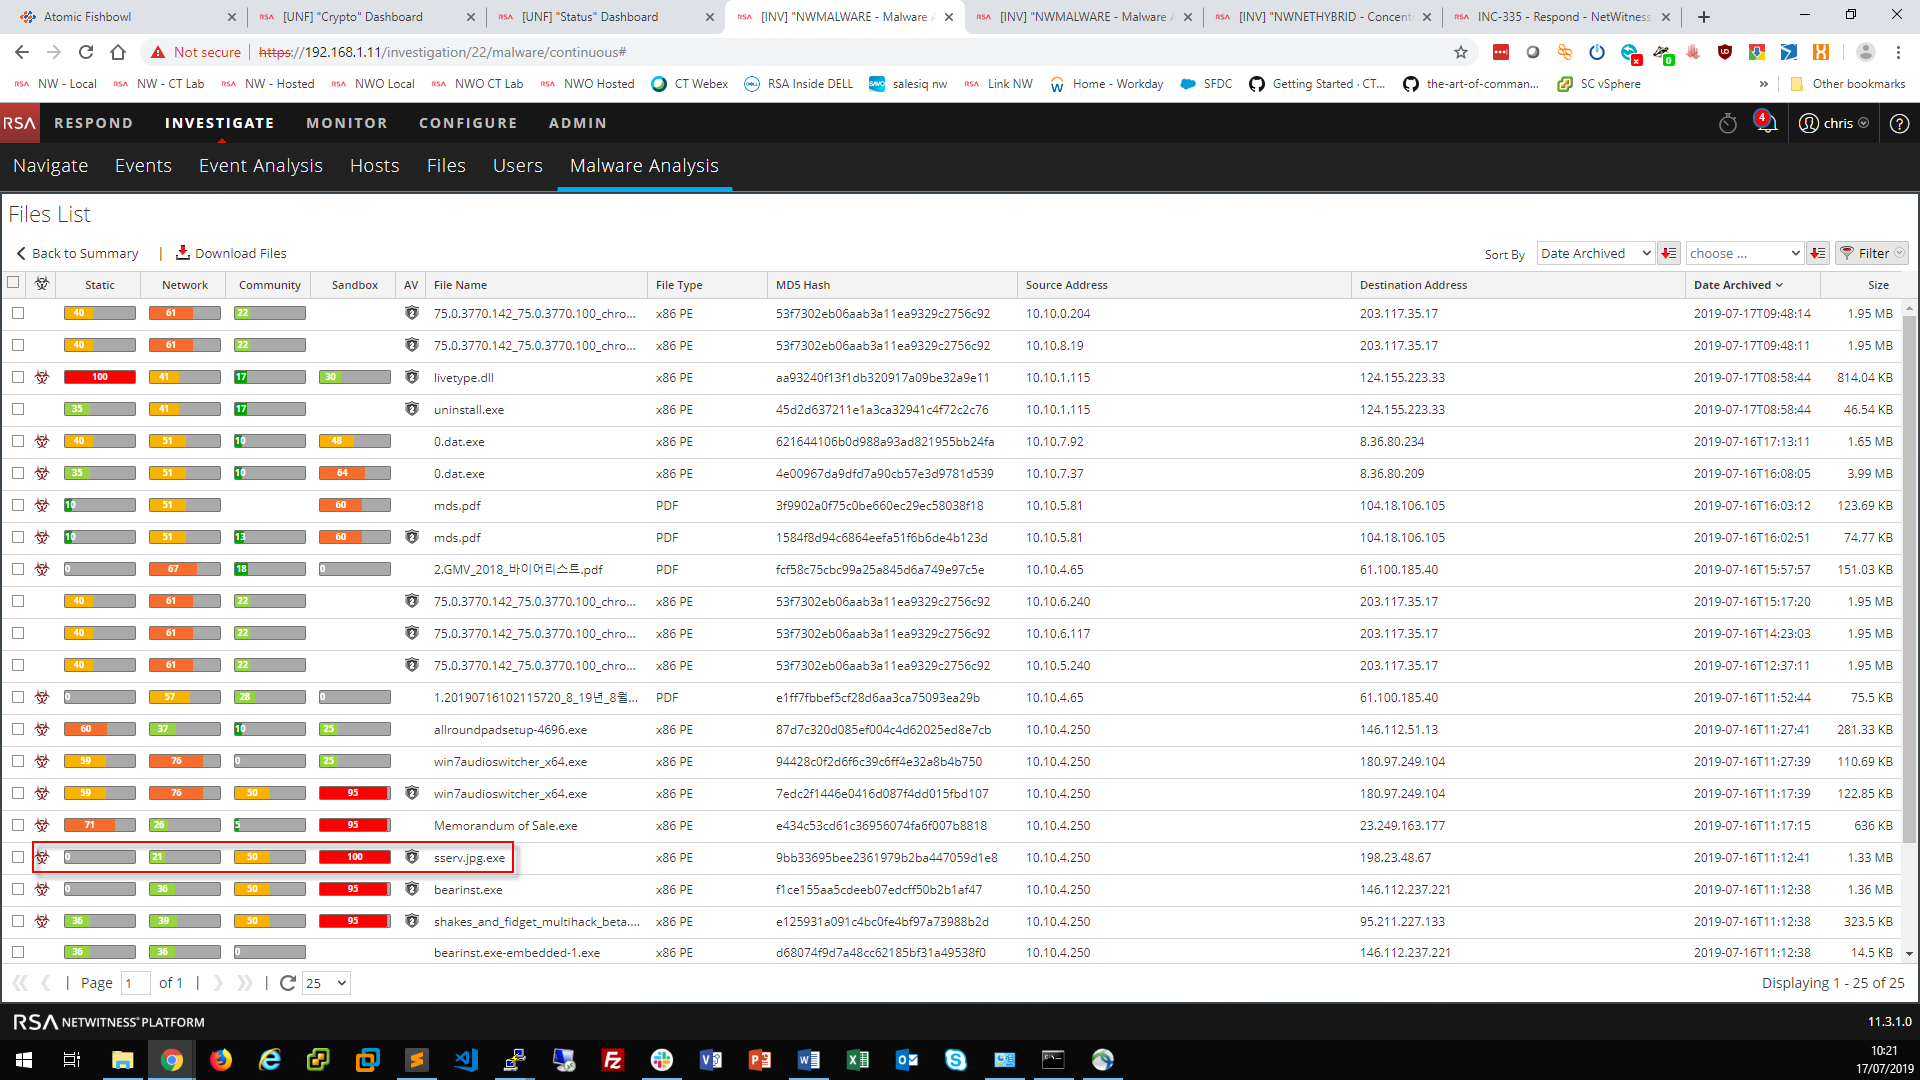Screen dimensions: 1920x1080
Task: Open Chrome from the Windows taskbar
Action: click(x=172, y=1060)
